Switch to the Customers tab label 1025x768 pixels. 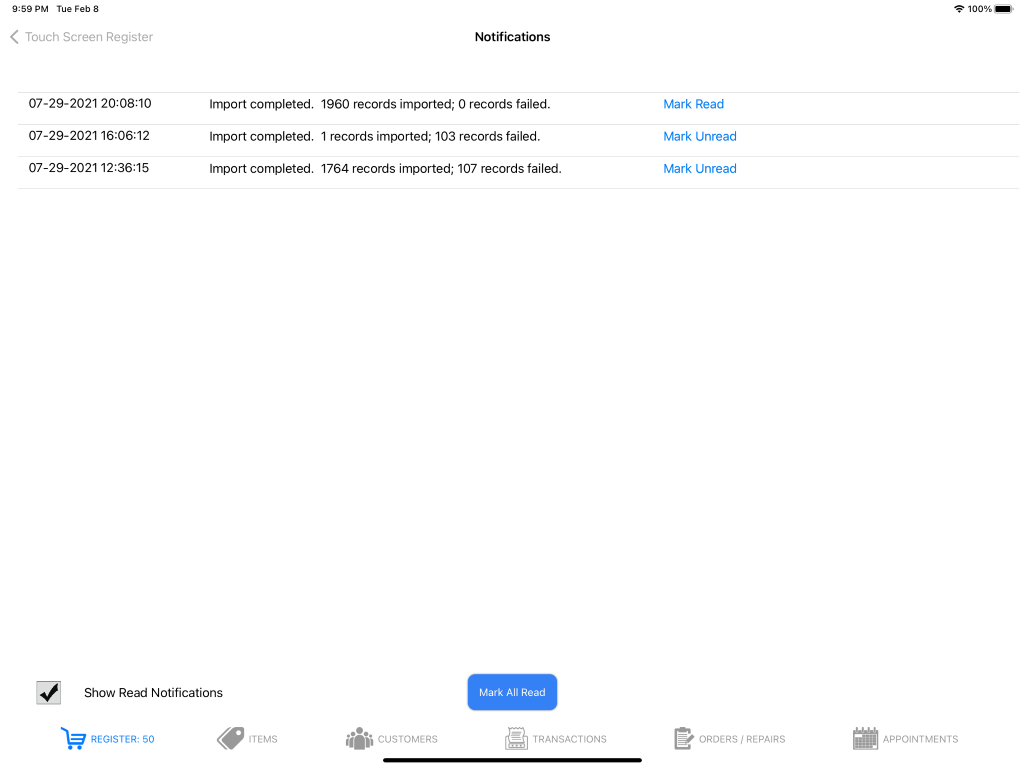(407, 739)
